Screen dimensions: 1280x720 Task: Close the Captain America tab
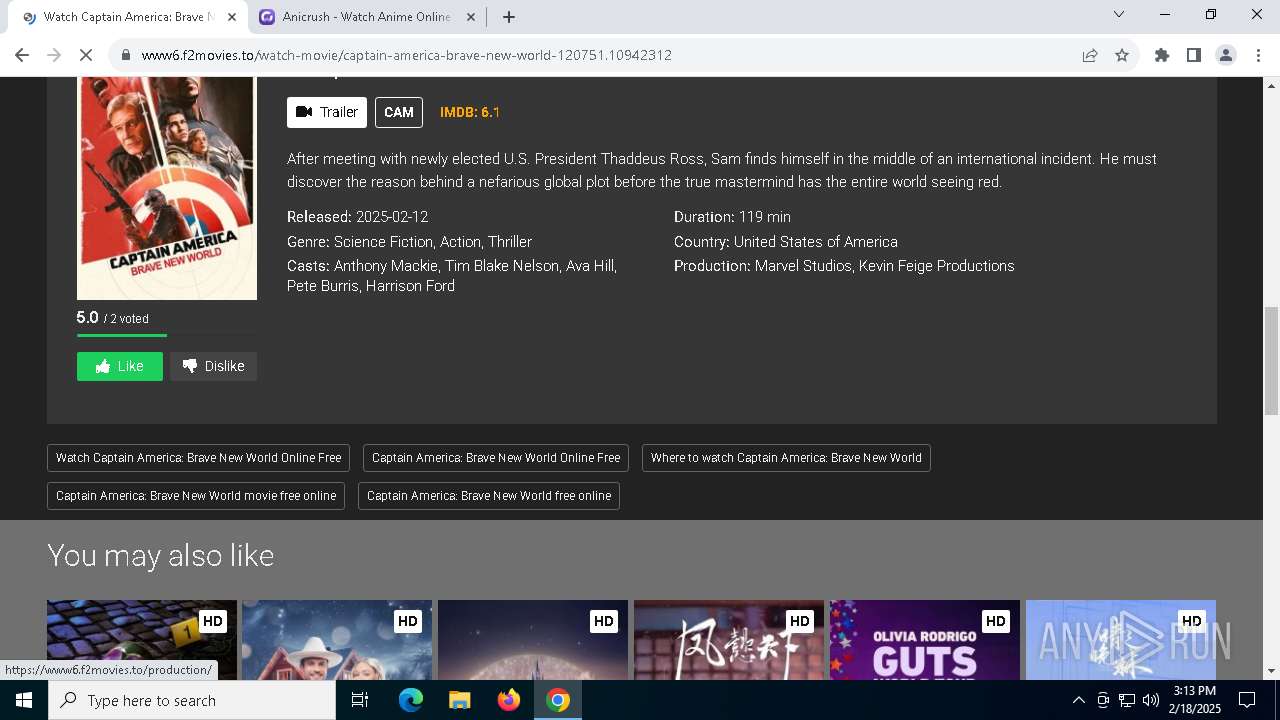(x=232, y=17)
